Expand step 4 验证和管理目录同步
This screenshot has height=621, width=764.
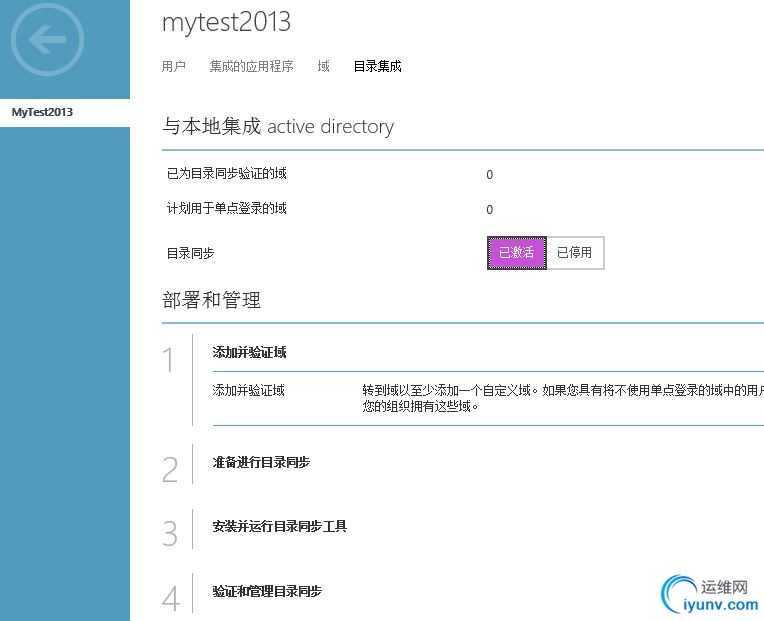(x=267, y=591)
